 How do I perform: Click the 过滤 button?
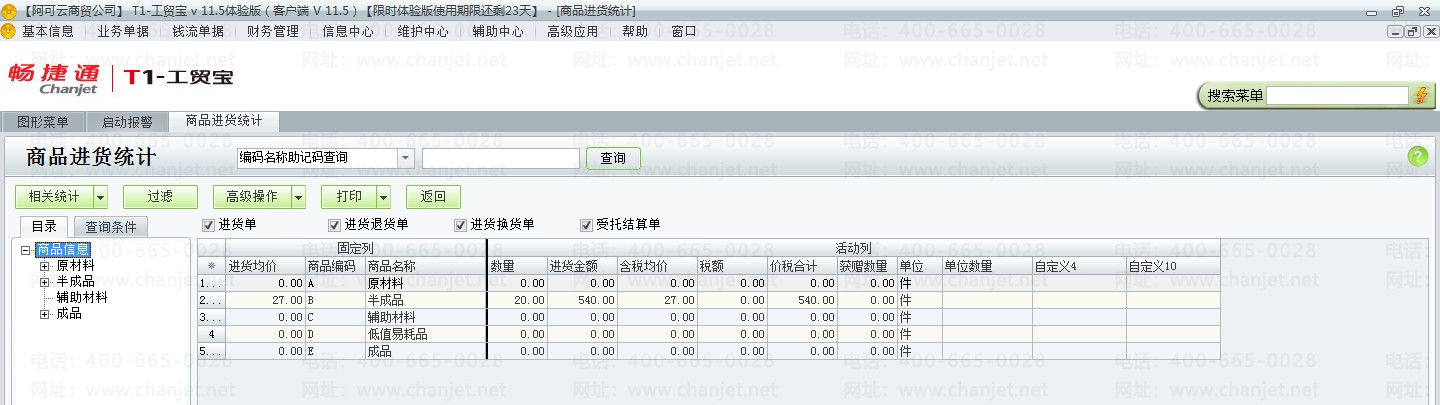click(160, 197)
